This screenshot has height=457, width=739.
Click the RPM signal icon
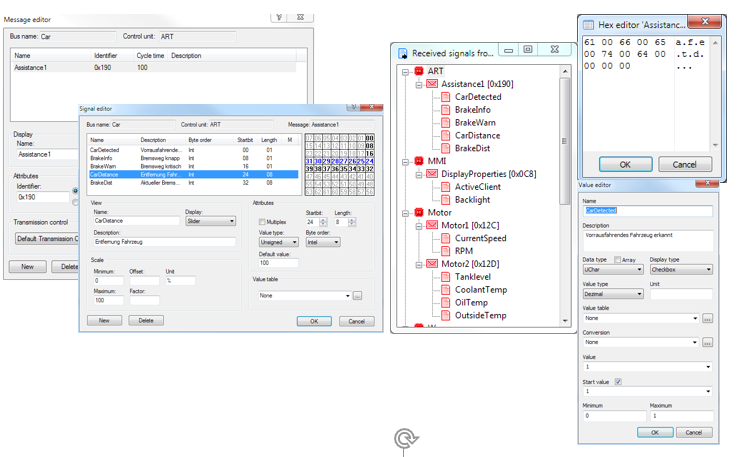pos(446,252)
